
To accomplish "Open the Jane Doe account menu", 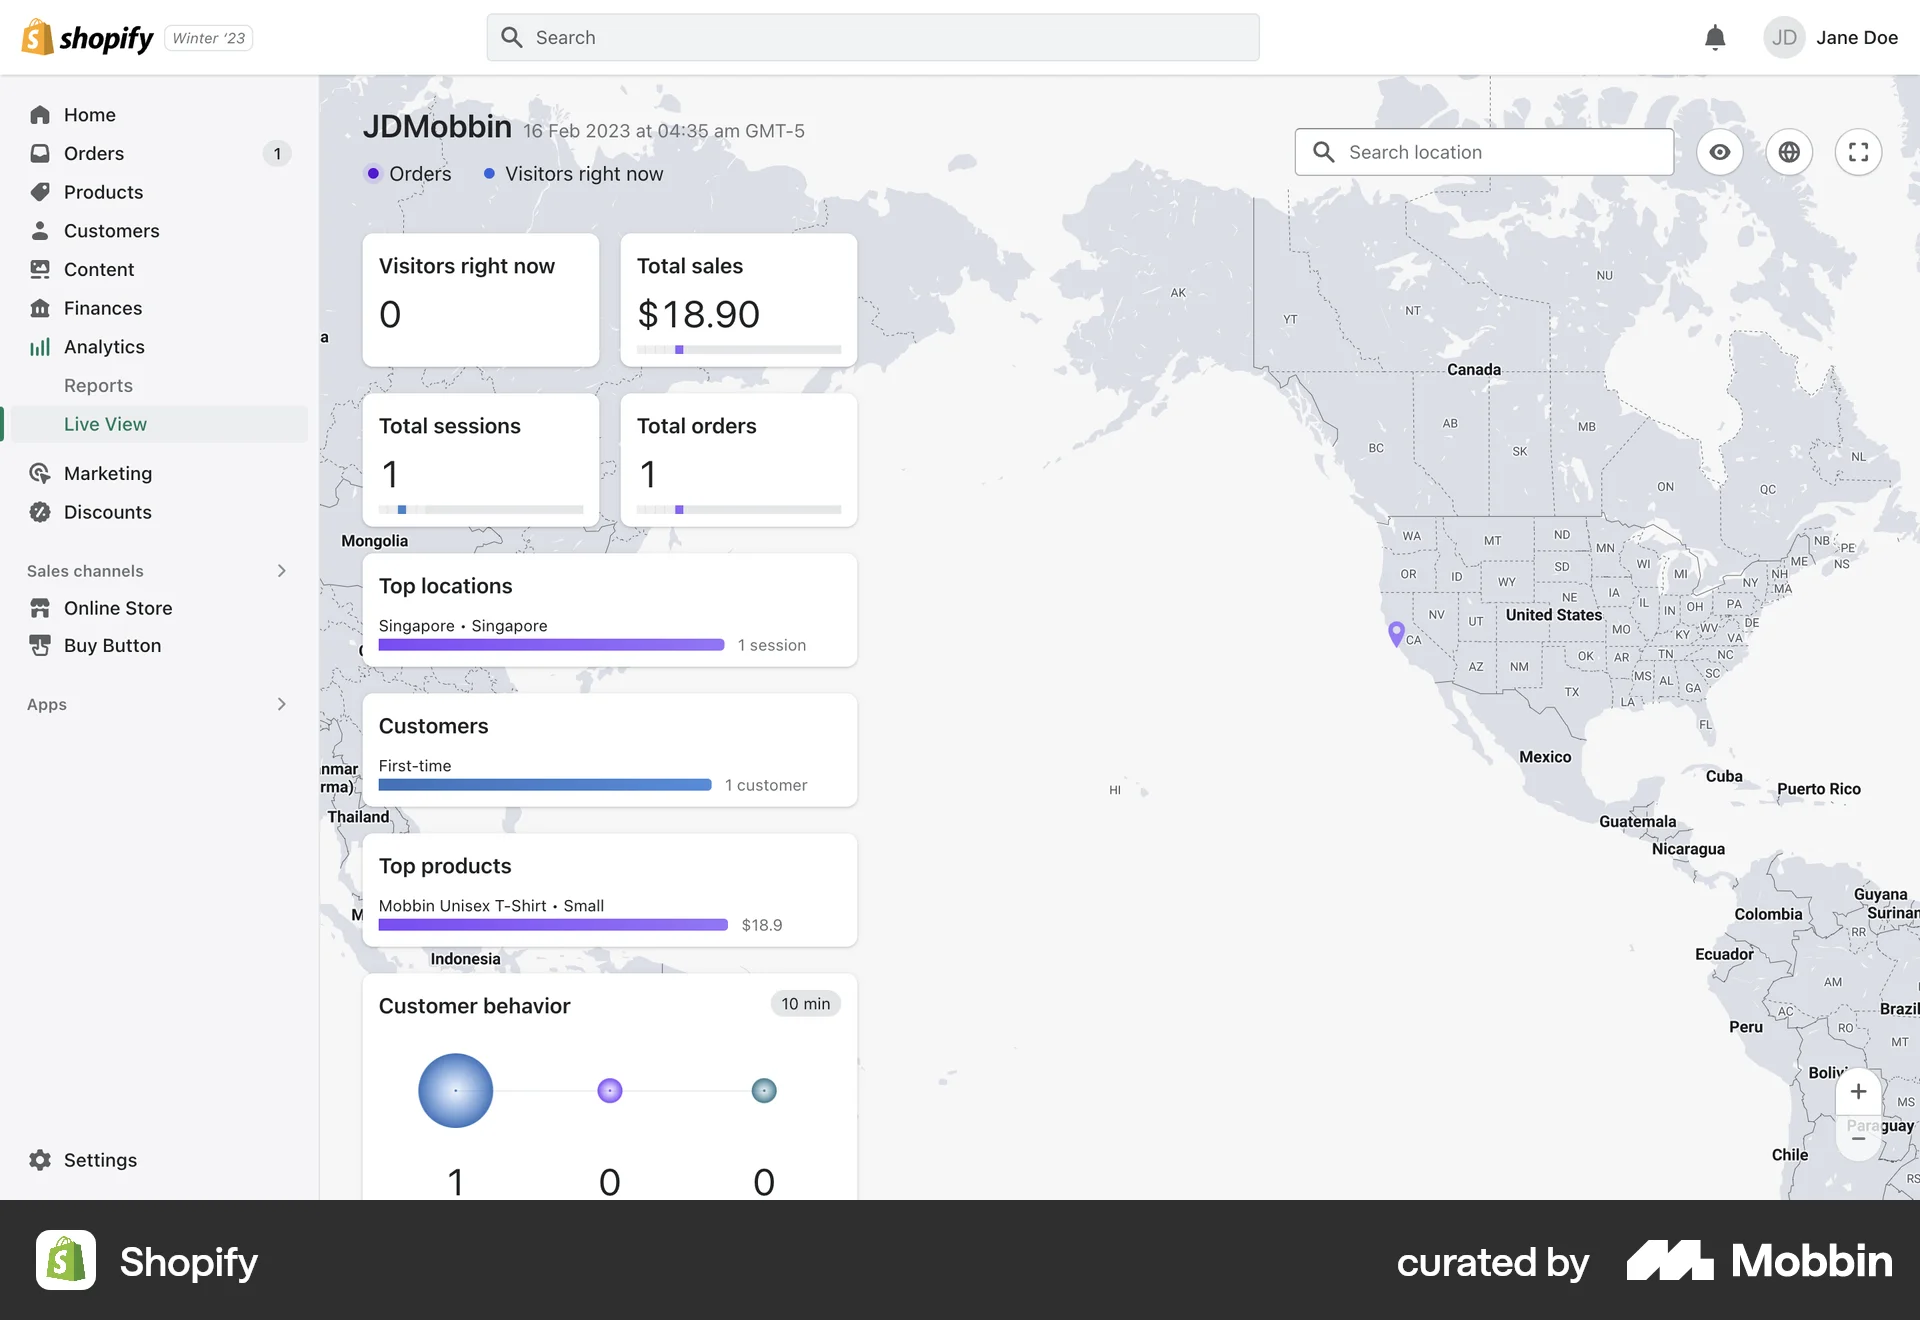I will 1832,37.
